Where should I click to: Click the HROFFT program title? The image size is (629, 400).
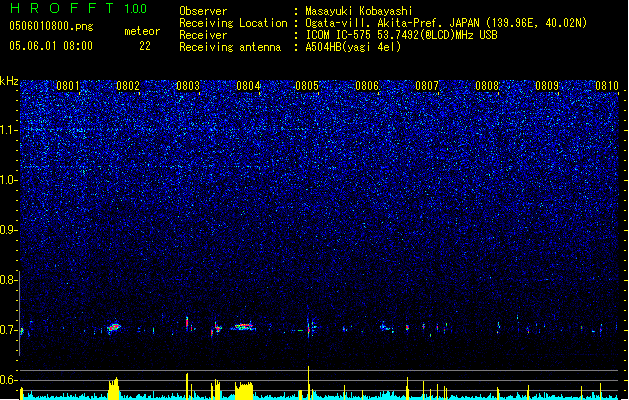(x=61, y=8)
